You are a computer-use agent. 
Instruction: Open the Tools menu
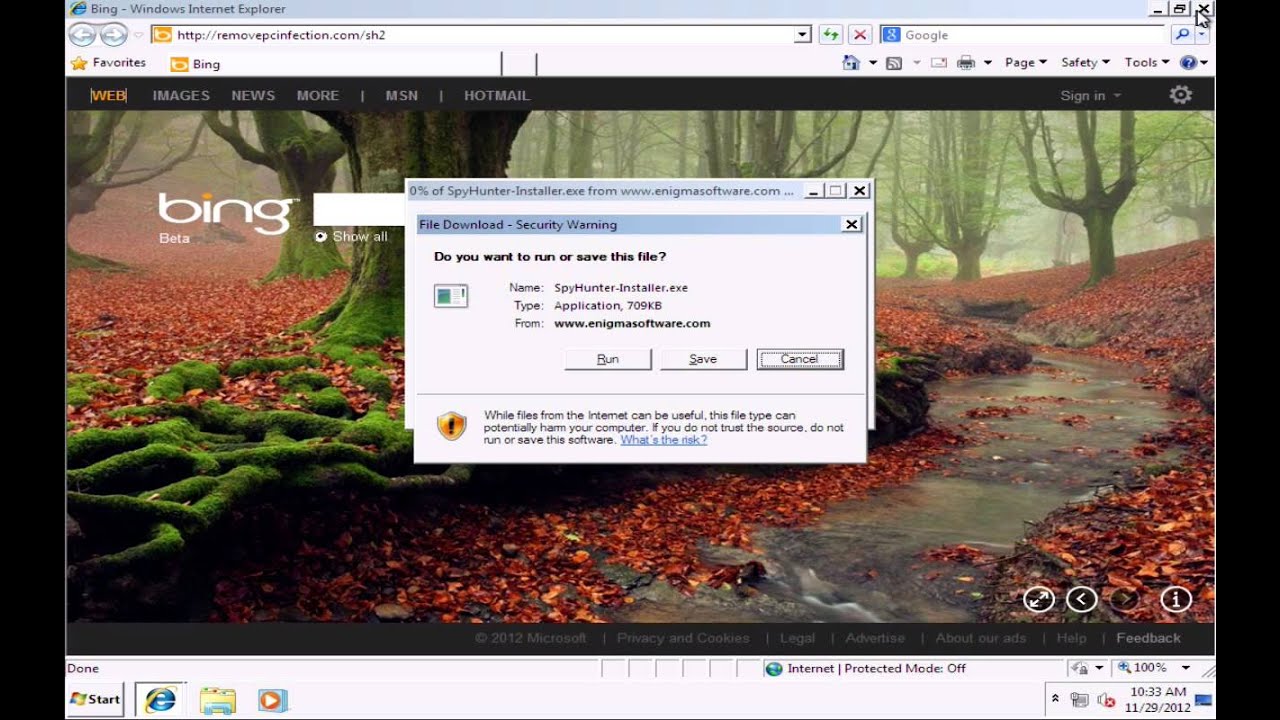pos(1147,63)
